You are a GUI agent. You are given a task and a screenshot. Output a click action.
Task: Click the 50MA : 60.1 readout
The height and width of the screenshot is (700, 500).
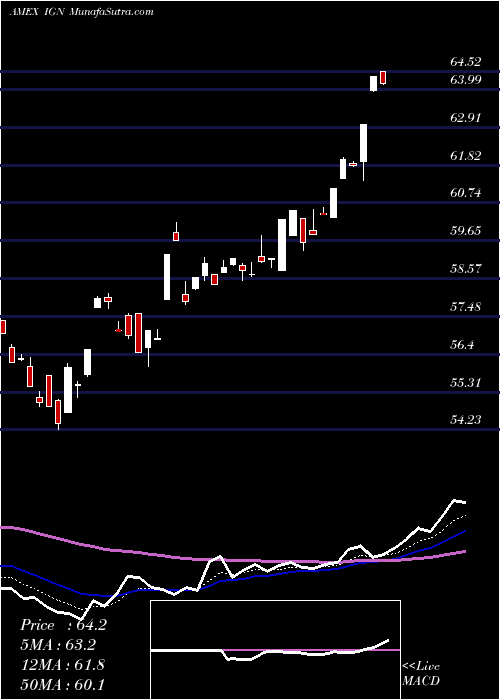pos(62,684)
